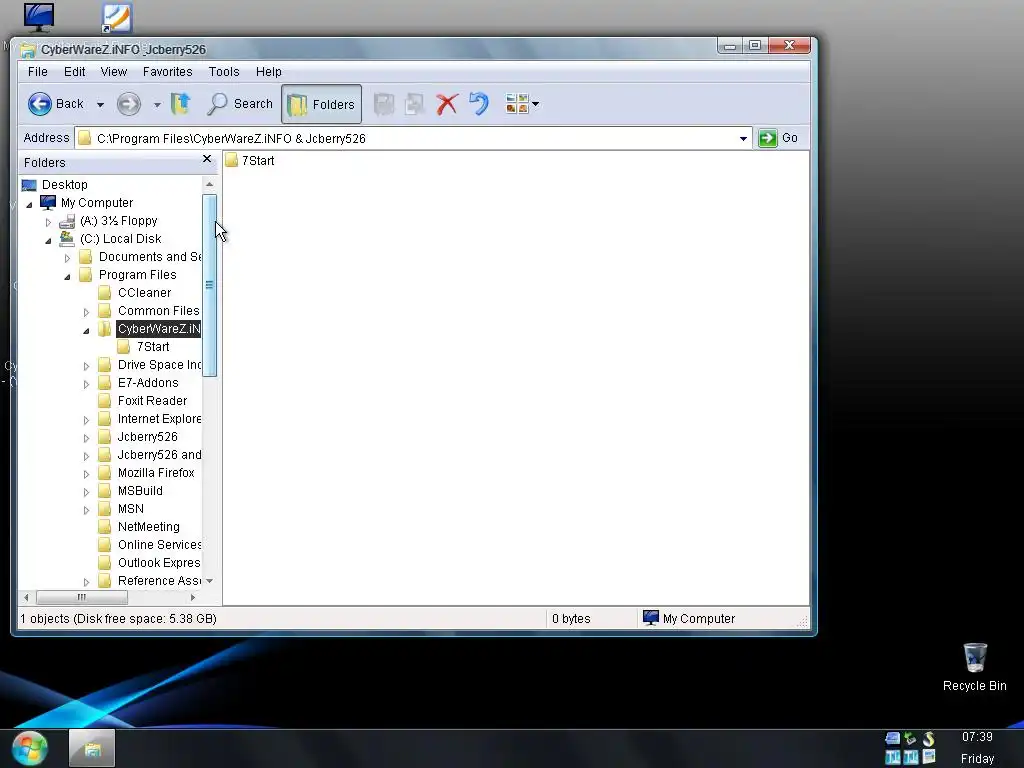1024x768 pixels.
Task: Open the Recycle Bin desktop icon
Action: pyautogui.click(x=974, y=667)
